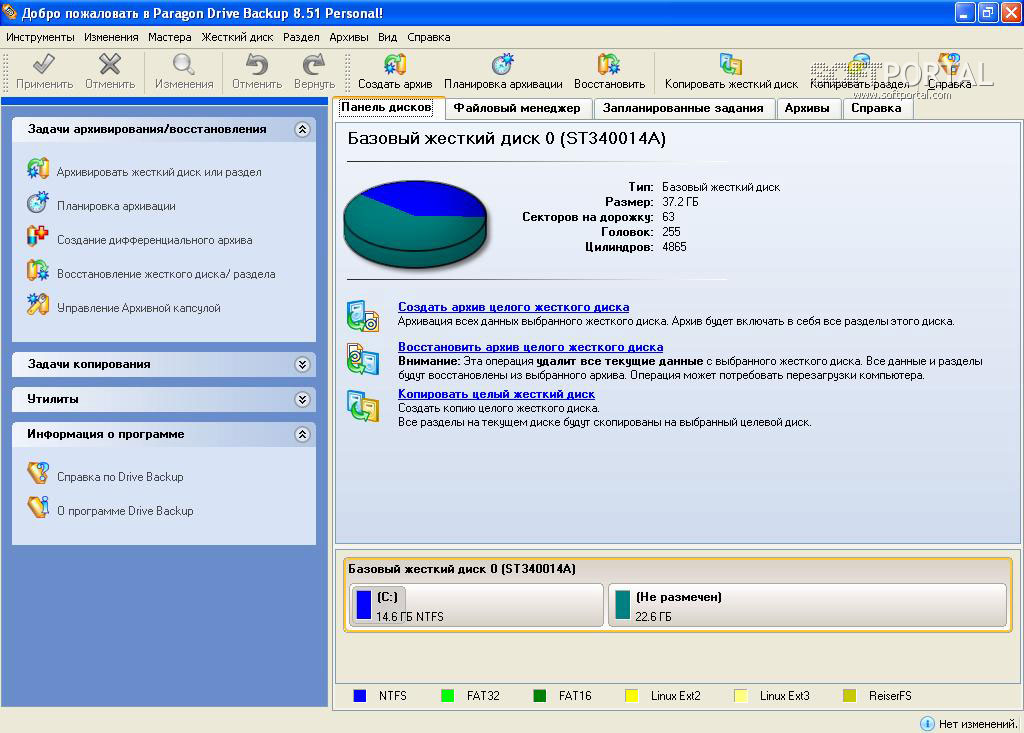This screenshot has width=1024, height=733.
Task: Collapse the Задачи архивирования/восстановления panel
Action: 302,129
